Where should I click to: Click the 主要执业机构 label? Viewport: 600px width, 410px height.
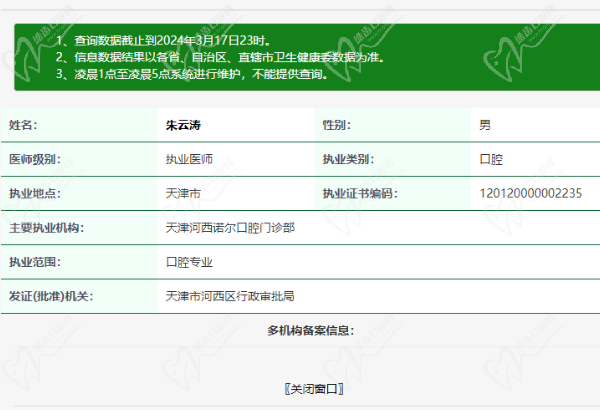click(x=47, y=228)
